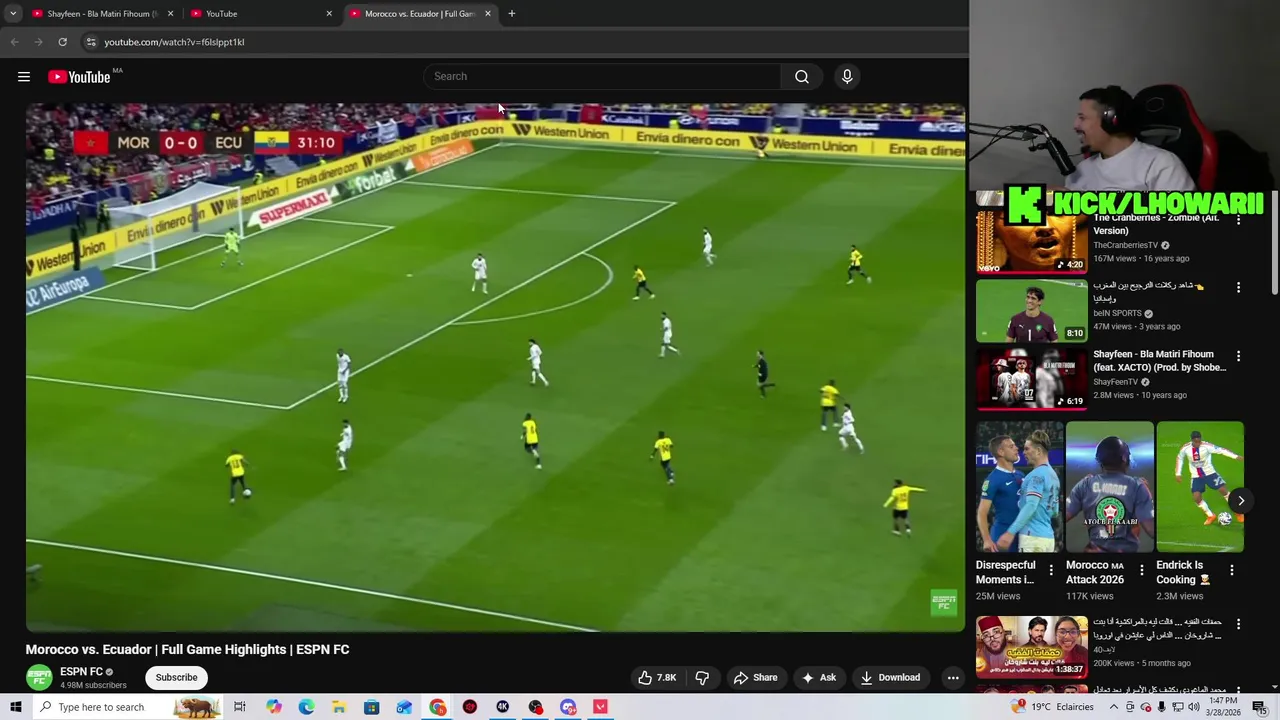Play the Morocco vs. Ecuador video player
This screenshot has height=720, width=1280.
[x=495, y=367]
